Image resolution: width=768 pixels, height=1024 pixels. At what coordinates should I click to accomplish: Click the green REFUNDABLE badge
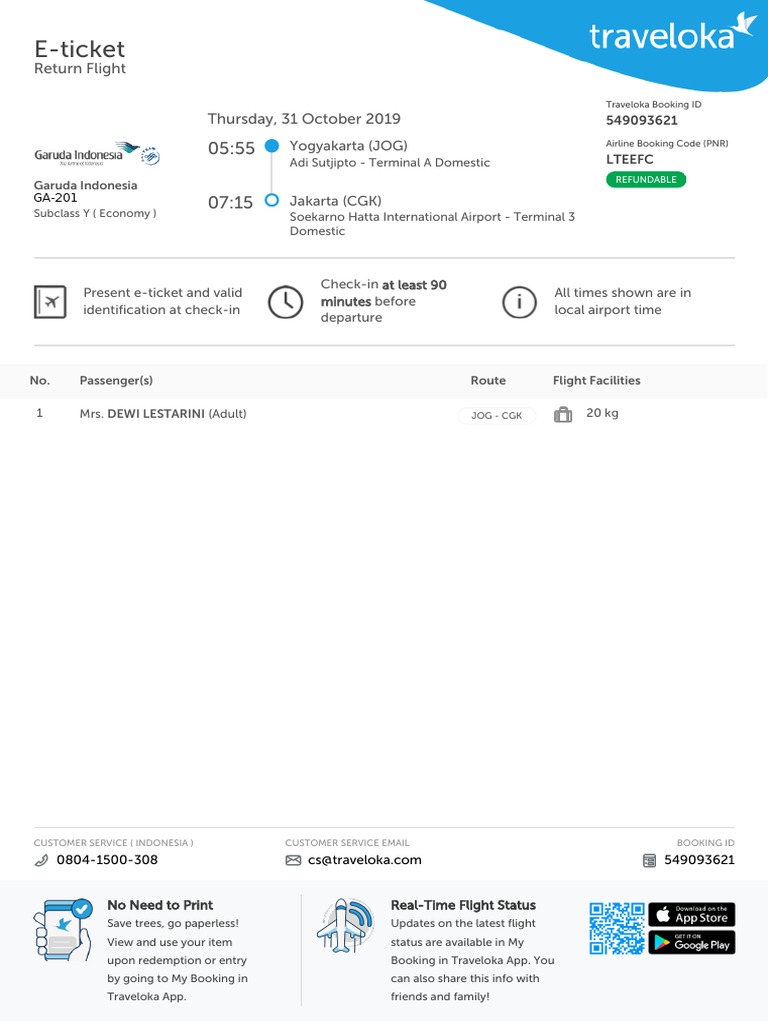(x=646, y=180)
